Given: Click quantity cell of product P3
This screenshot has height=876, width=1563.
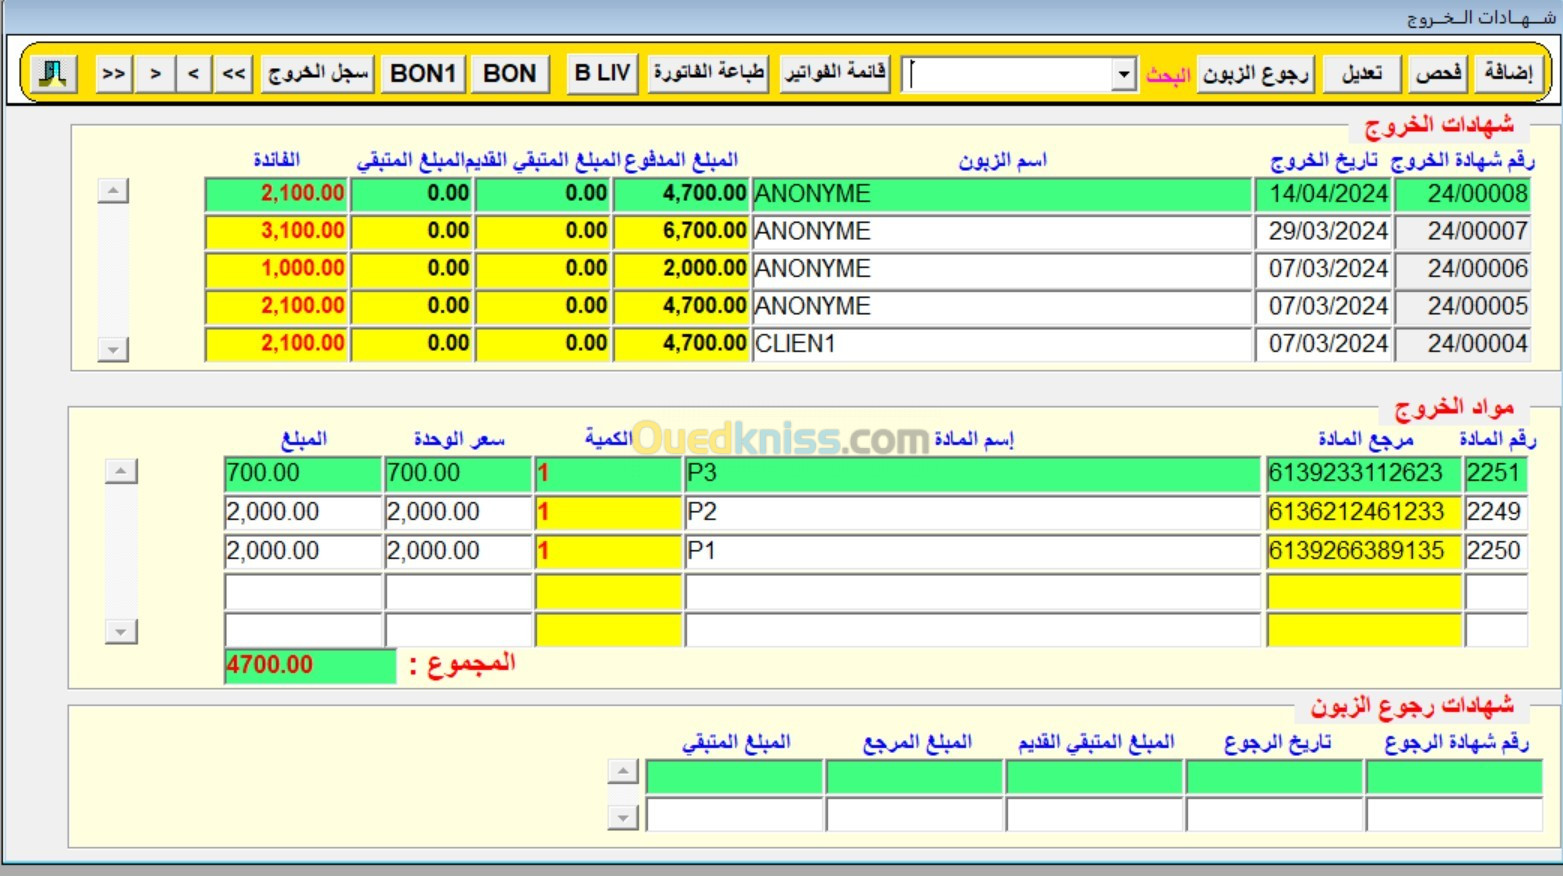Looking at the screenshot, I should 608,473.
